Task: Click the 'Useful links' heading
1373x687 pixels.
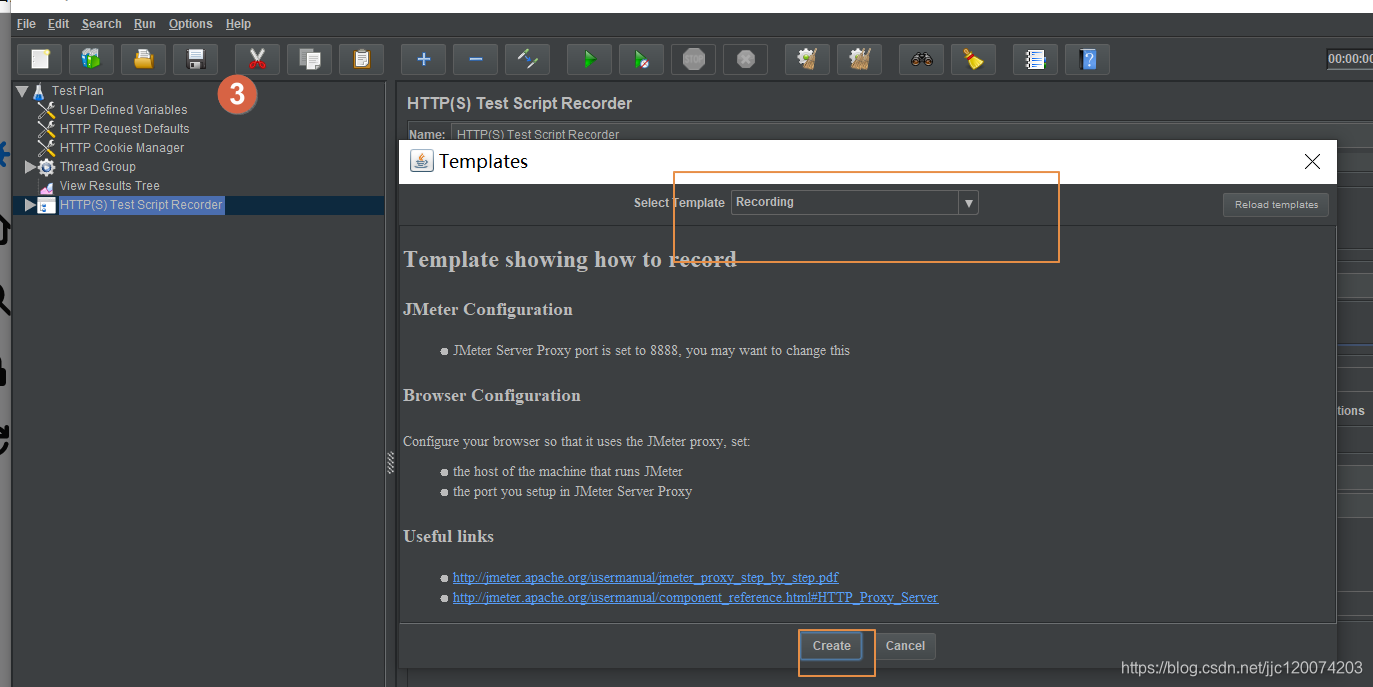Action: [x=448, y=537]
